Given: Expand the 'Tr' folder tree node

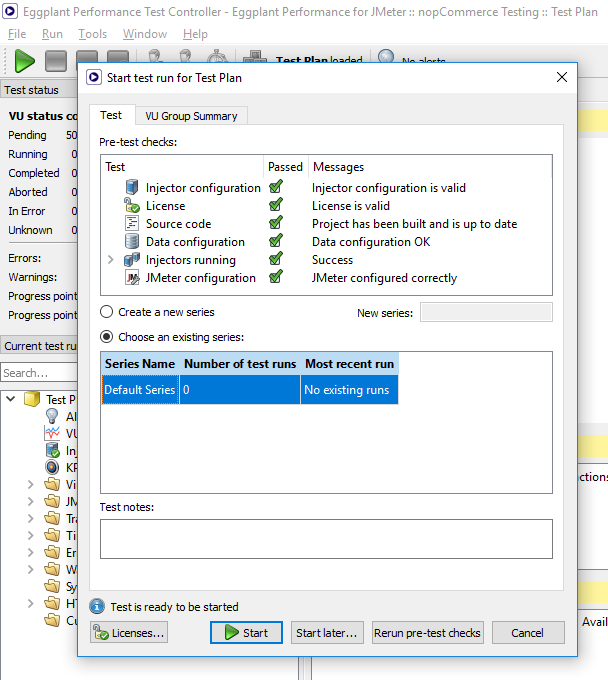Looking at the screenshot, I should pos(30,518).
